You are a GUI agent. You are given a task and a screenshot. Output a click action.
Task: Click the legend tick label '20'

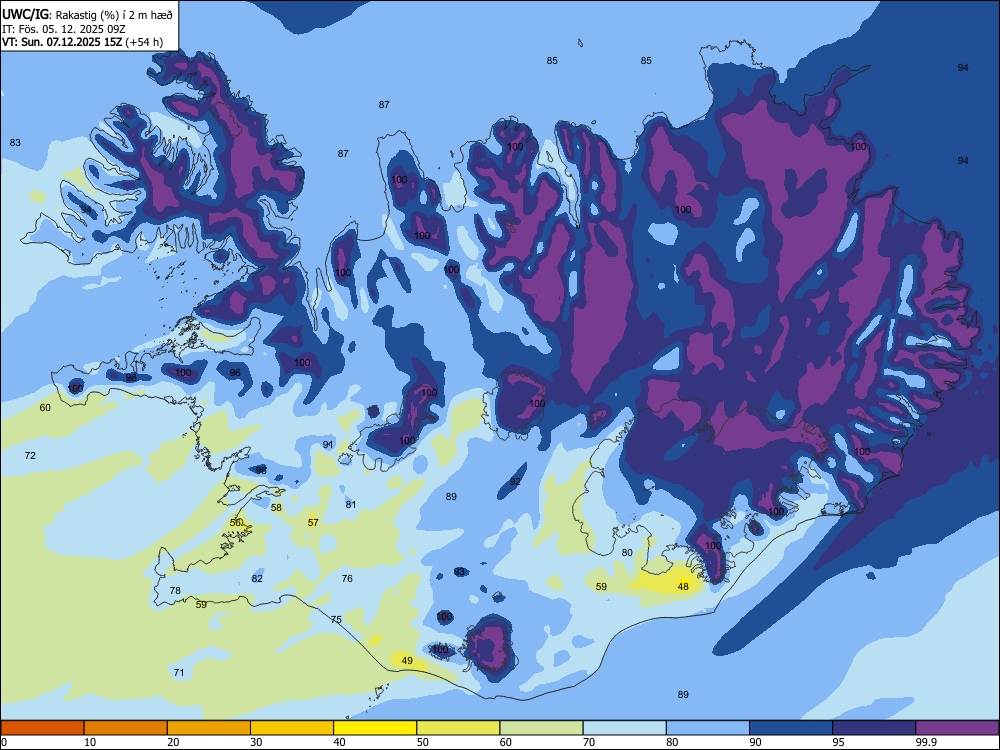[x=173, y=742]
